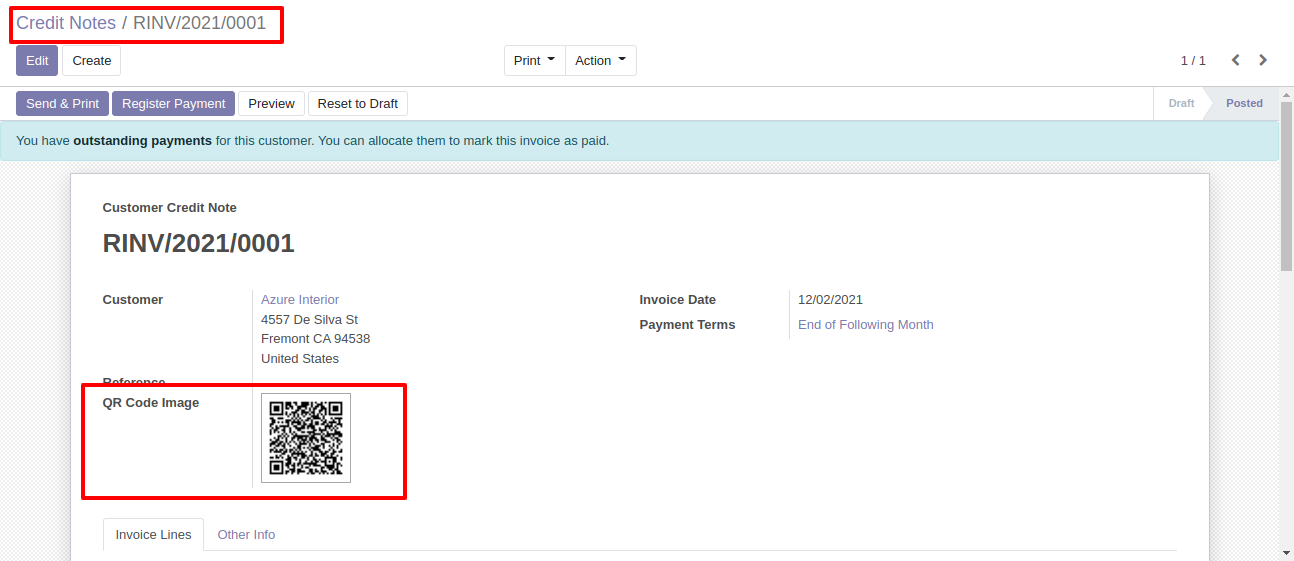This screenshot has height=561, width=1294.
Task: Go to previous record using pager arrow
Action: click(x=1236, y=60)
